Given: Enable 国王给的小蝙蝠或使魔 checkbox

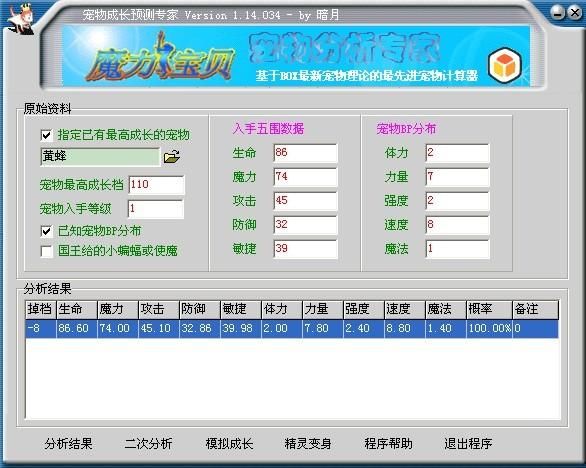Looking at the screenshot, I should 46,251.
